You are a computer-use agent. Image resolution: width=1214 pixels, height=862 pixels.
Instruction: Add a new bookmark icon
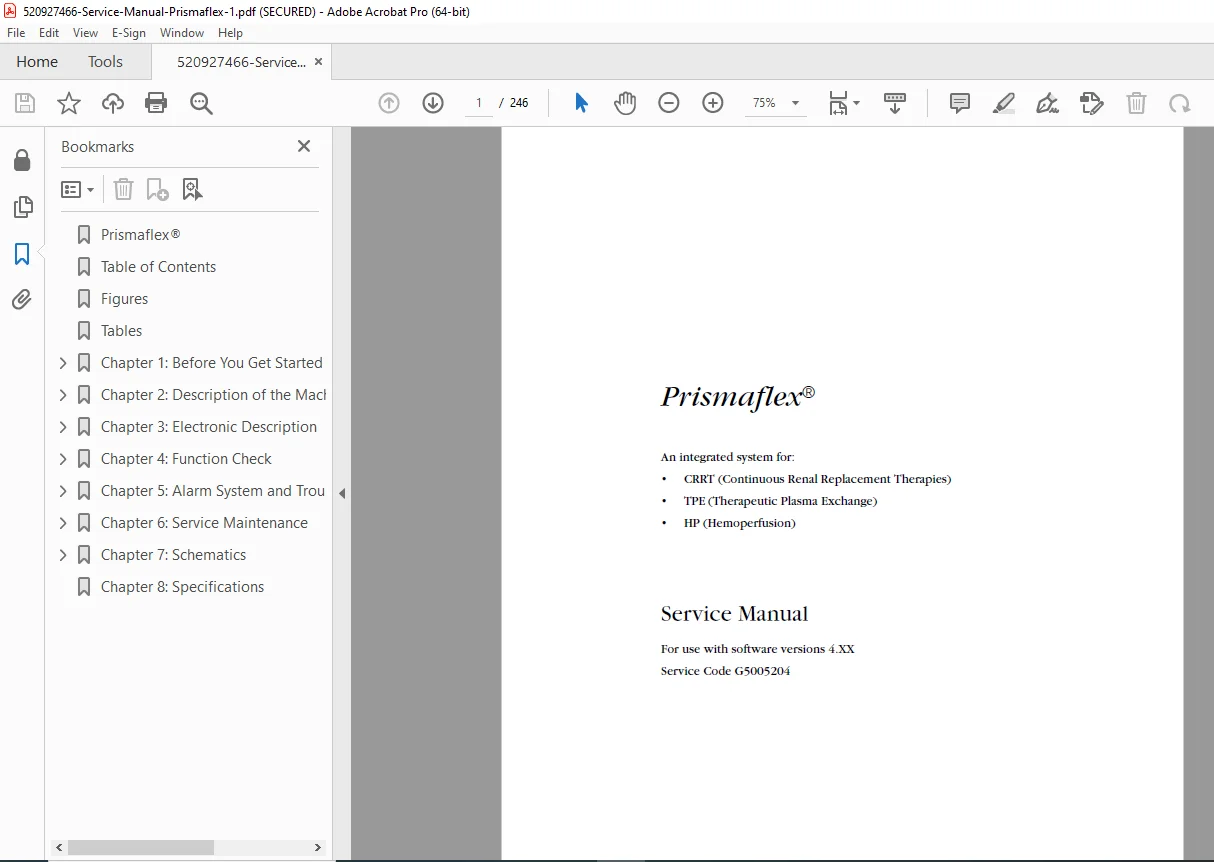(x=157, y=189)
